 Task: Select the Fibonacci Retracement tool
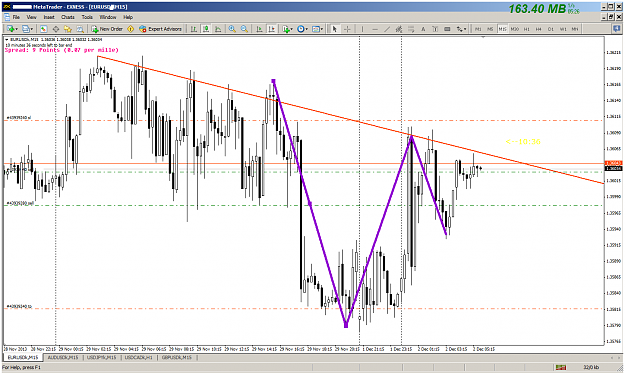(x=411, y=29)
